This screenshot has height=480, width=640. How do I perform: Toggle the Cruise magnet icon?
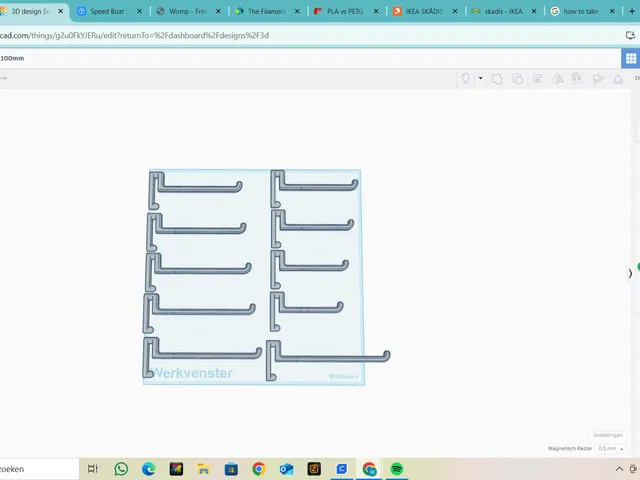tap(577, 78)
